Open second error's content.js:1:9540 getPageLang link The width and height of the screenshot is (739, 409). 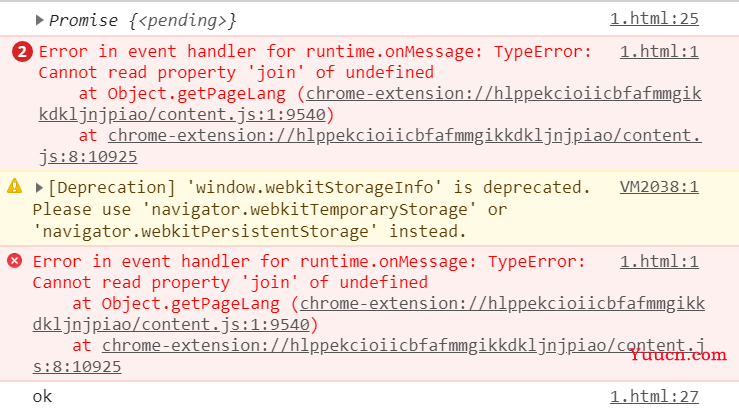(369, 314)
